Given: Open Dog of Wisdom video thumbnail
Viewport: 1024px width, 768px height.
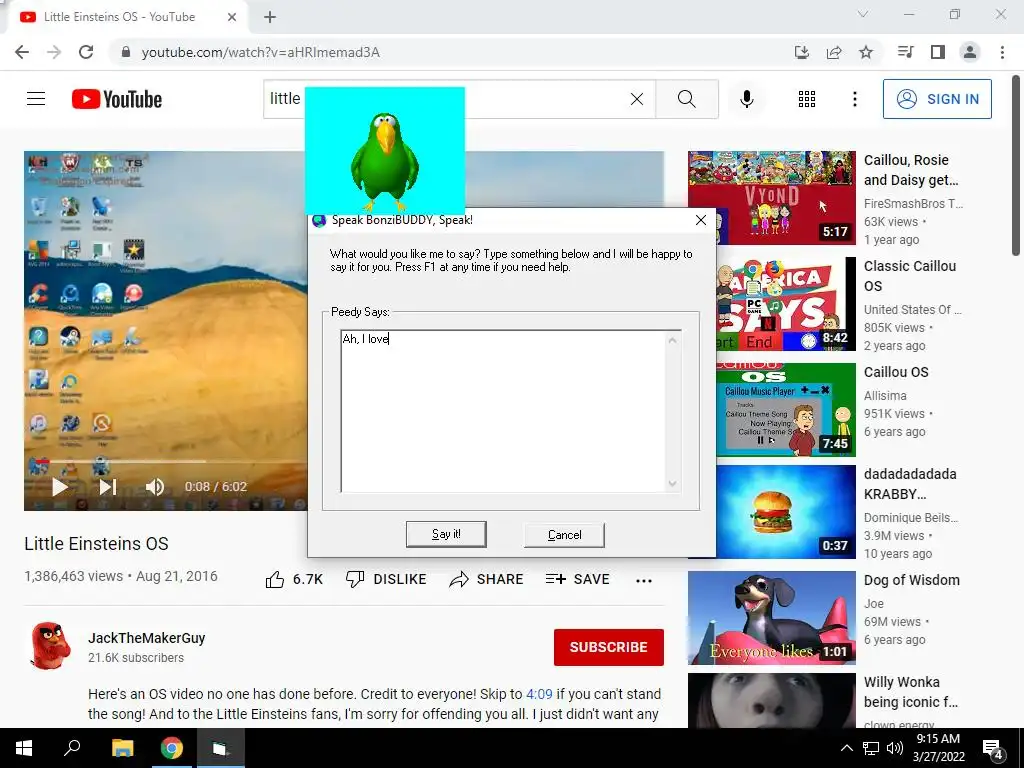Looking at the screenshot, I should pos(771,618).
